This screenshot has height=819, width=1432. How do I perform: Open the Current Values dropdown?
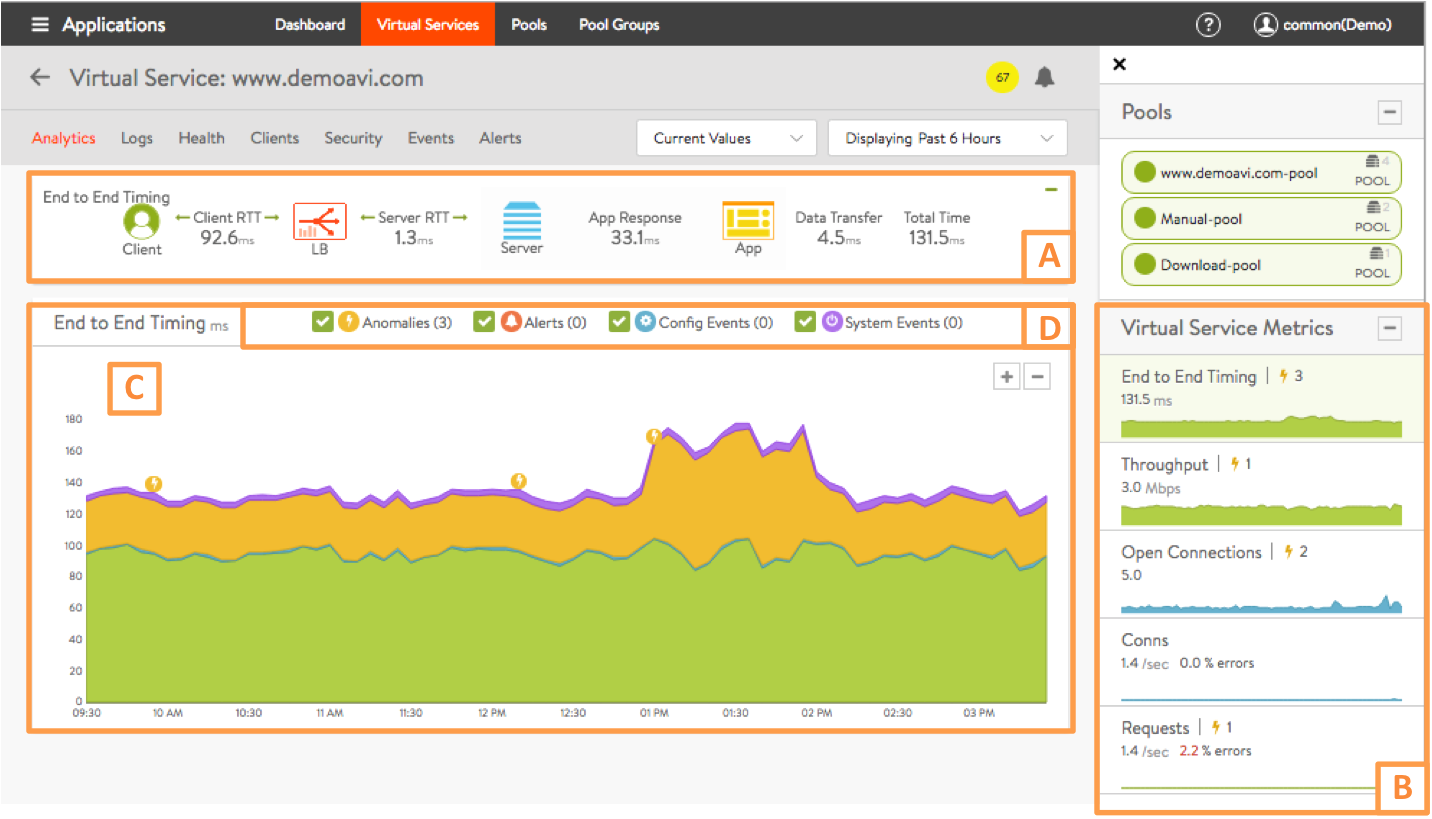click(727, 138)
